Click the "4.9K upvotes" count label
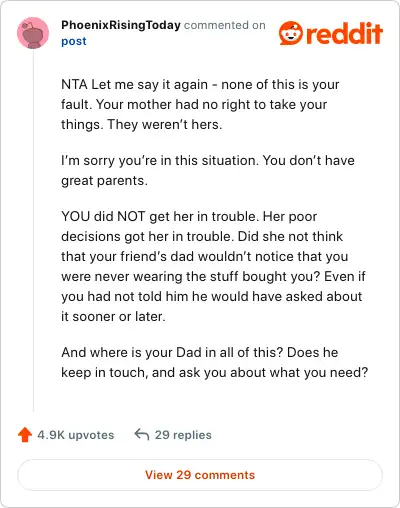The image size is (400, 508). 76,435
